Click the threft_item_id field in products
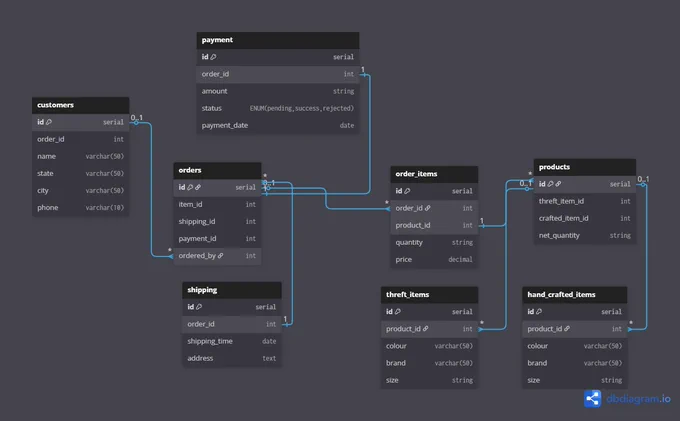Viewport: 680px width, 421px height. (x=585, y=201)
